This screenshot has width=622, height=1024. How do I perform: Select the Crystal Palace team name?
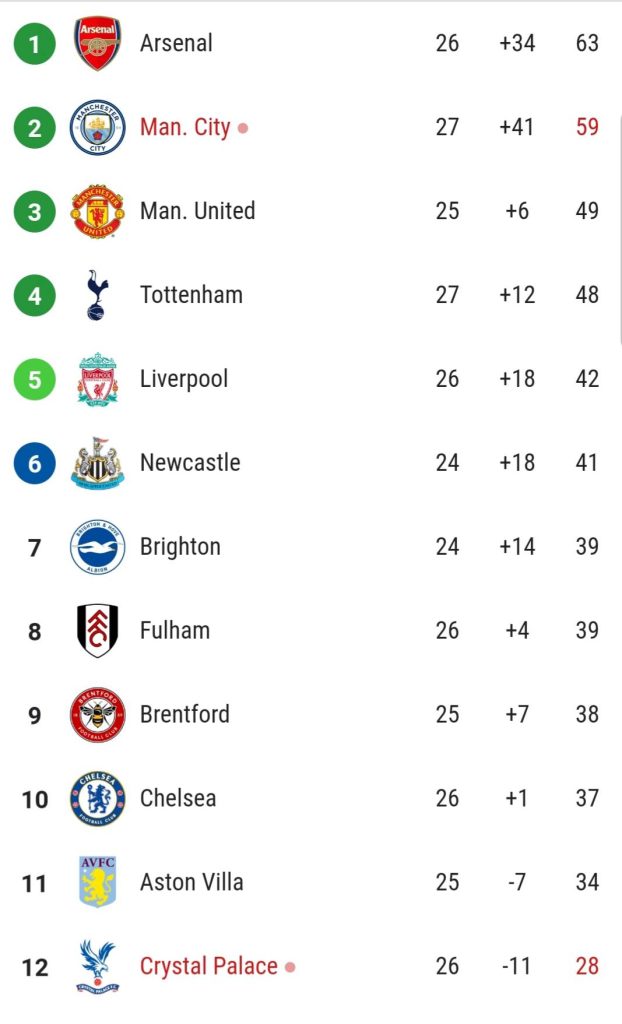[209, 967]
